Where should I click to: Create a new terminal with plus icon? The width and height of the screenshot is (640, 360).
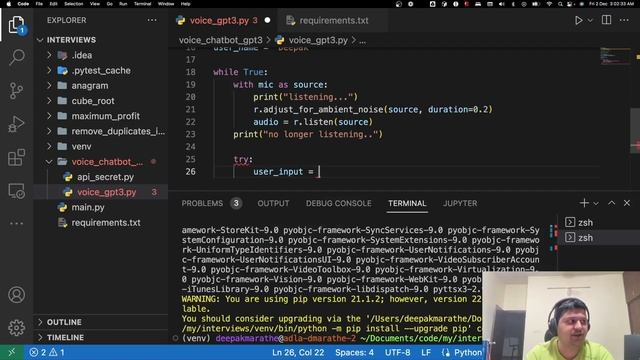coord(584,203)
